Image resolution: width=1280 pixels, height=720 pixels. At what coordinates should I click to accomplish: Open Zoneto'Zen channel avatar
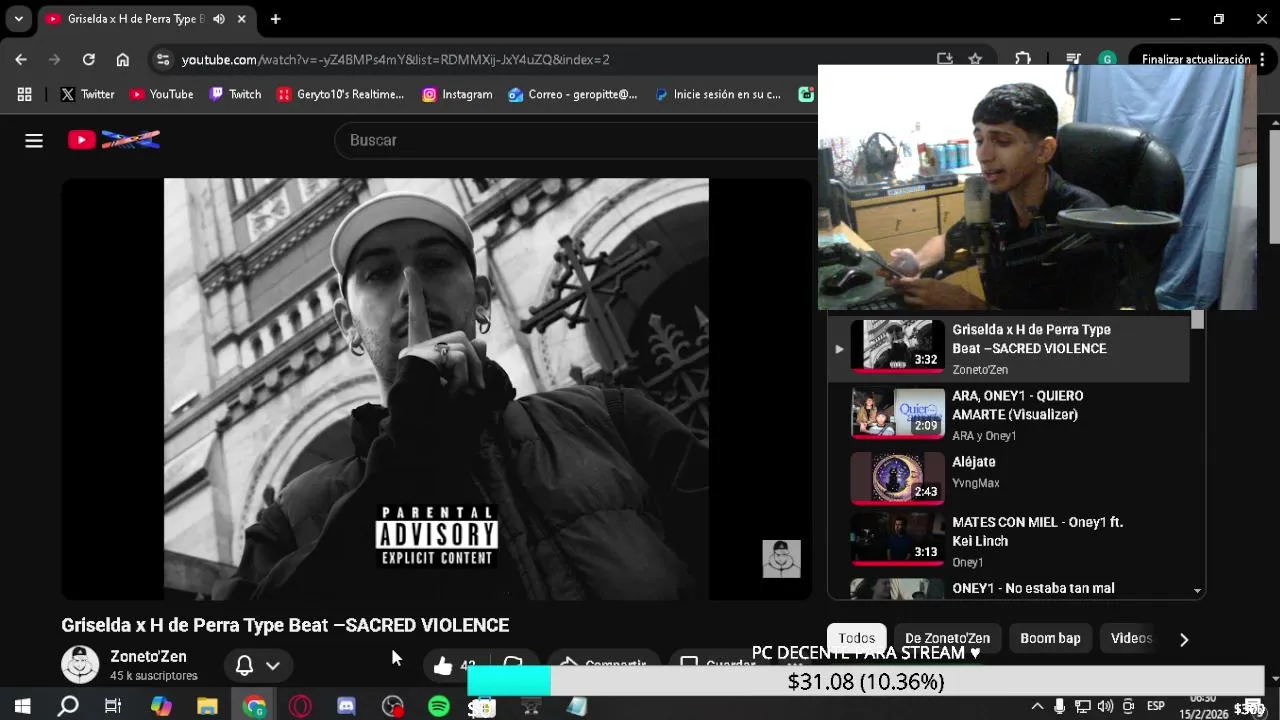click(80, 665)
